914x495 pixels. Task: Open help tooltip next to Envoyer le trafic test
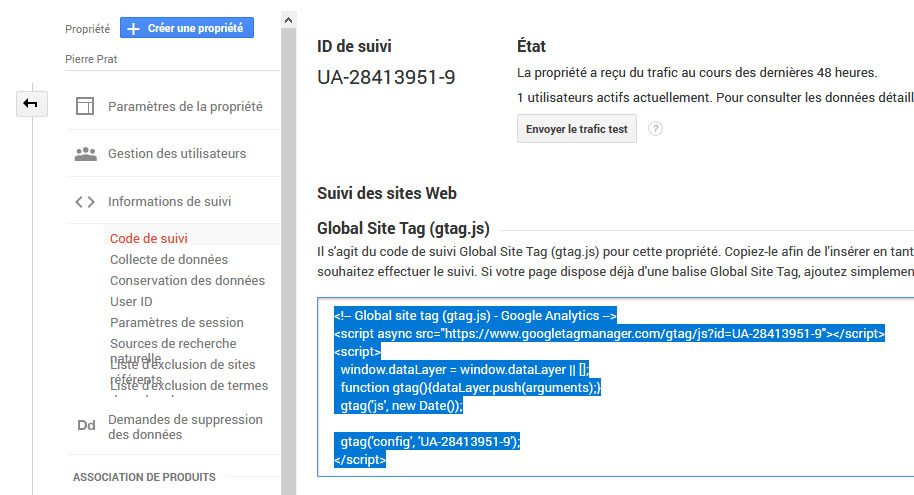655,129
